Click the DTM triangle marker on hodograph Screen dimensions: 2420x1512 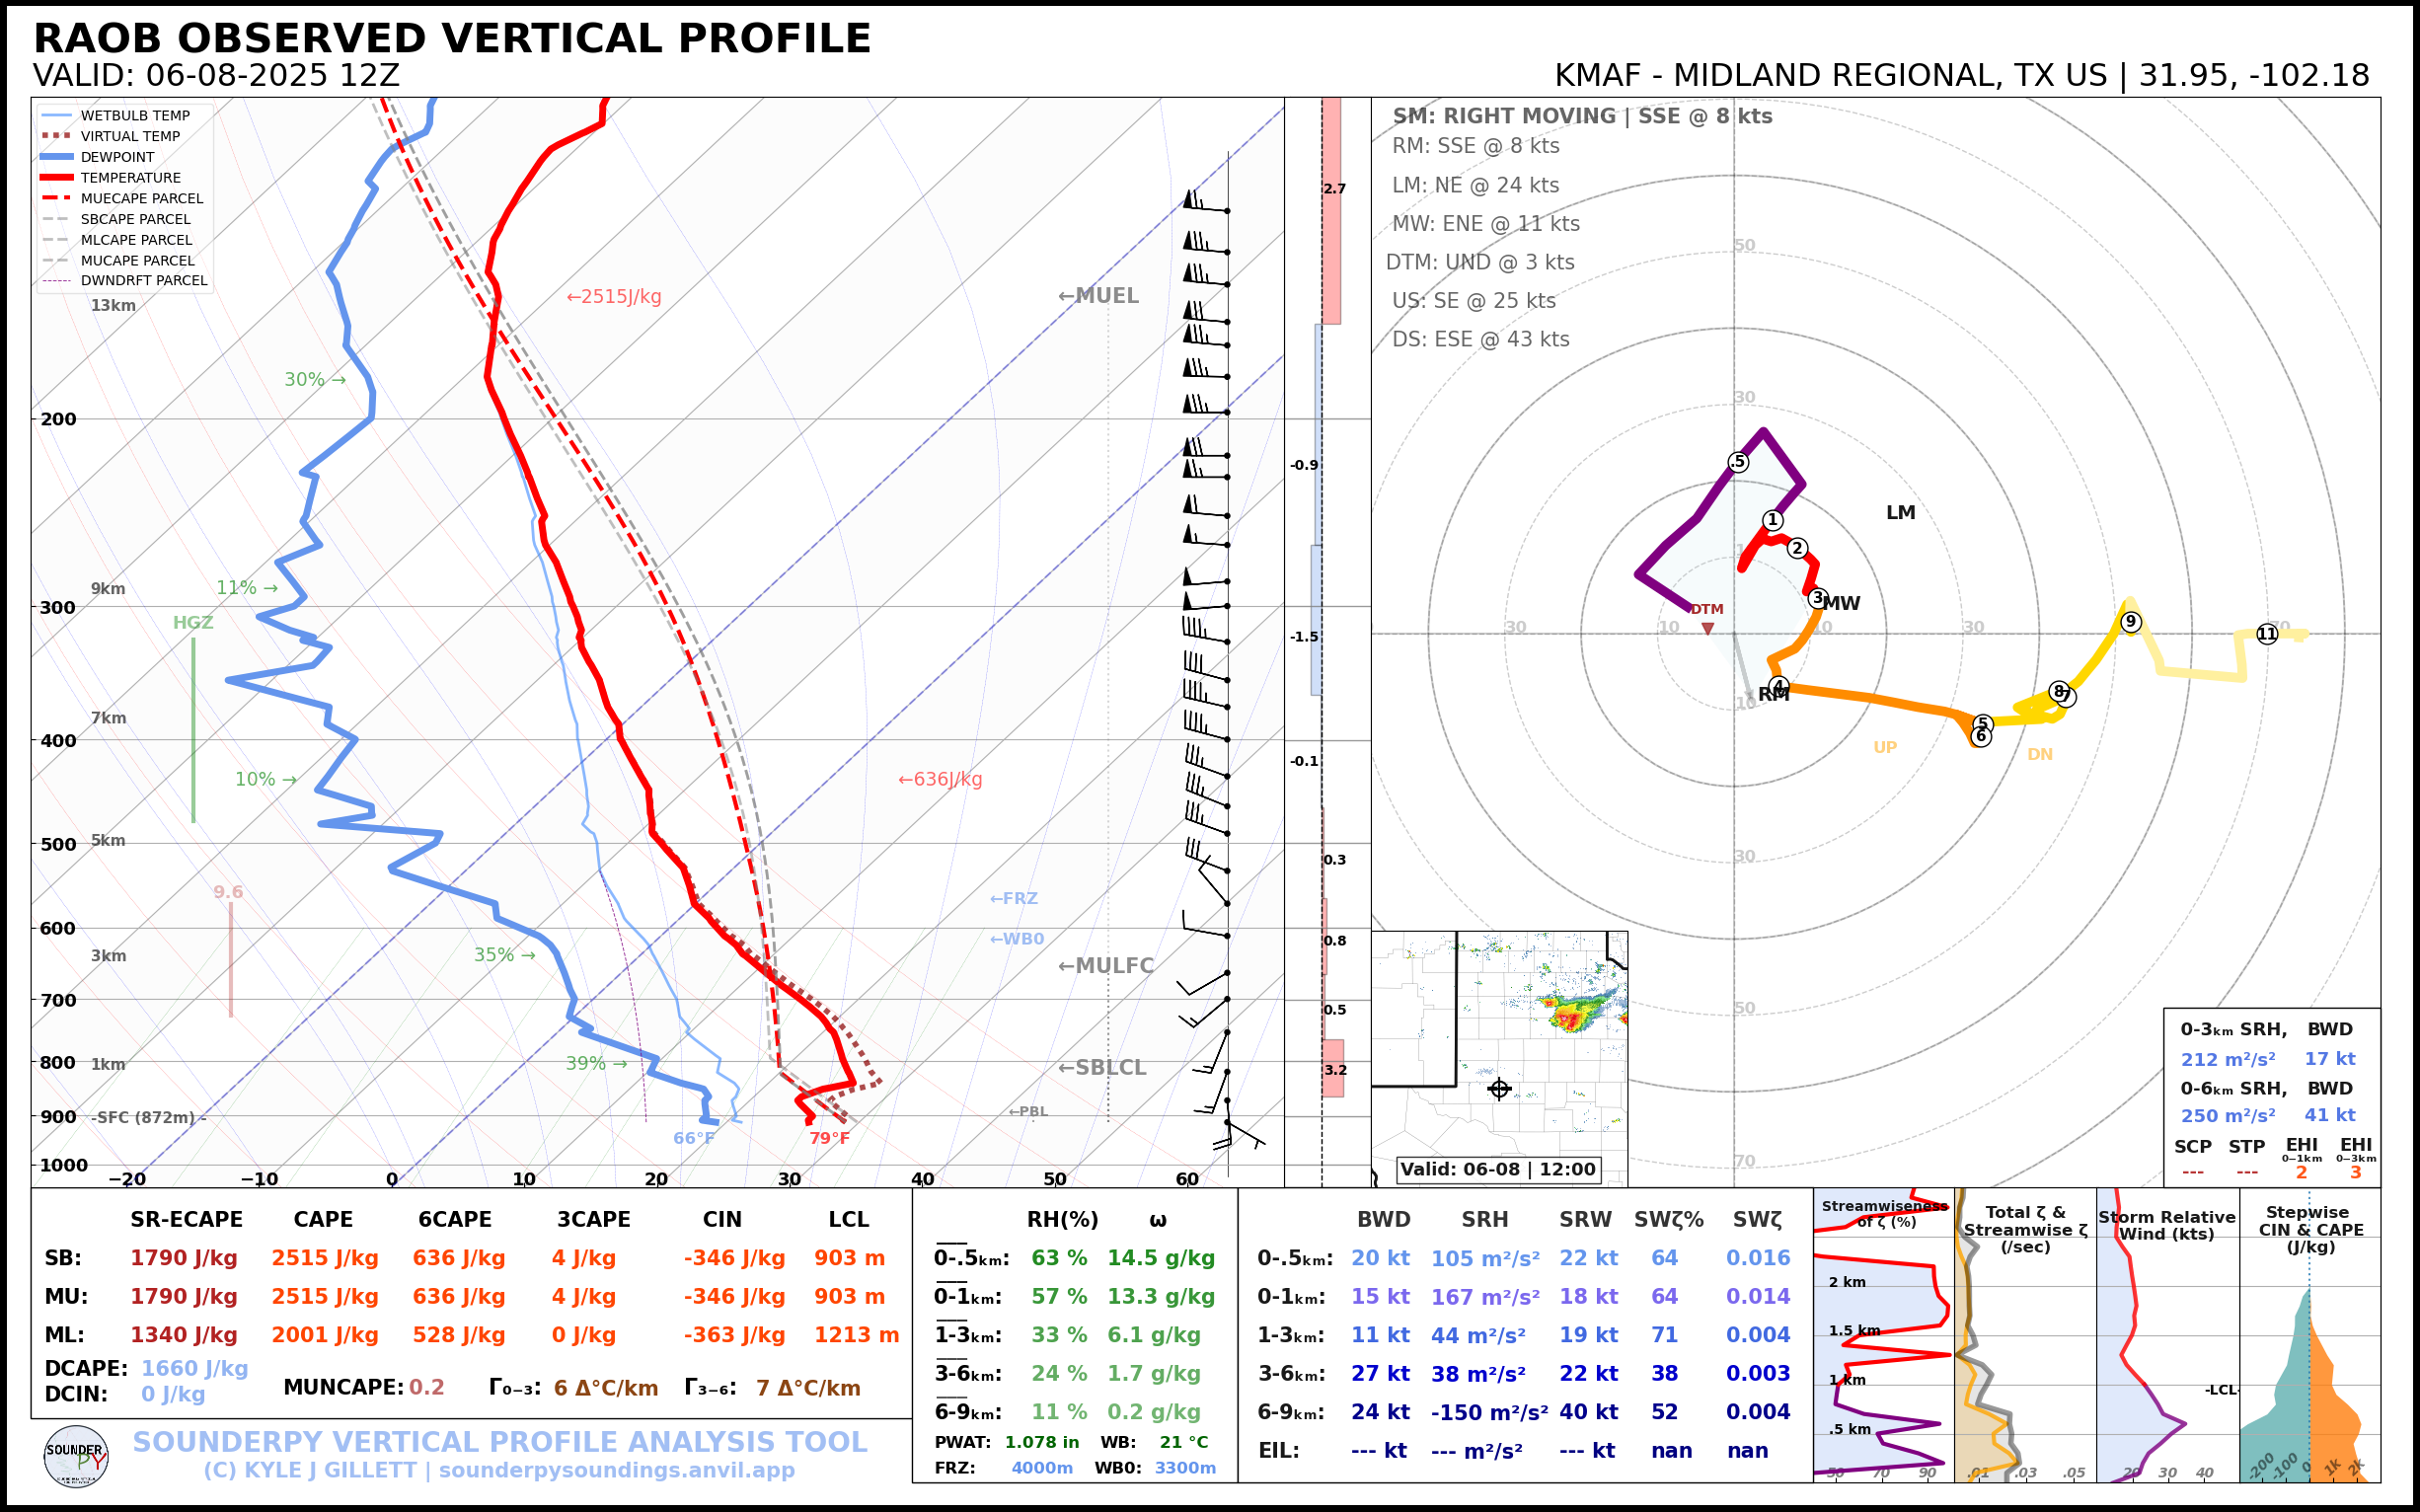pyautogui.click(x=1707, y=629)
